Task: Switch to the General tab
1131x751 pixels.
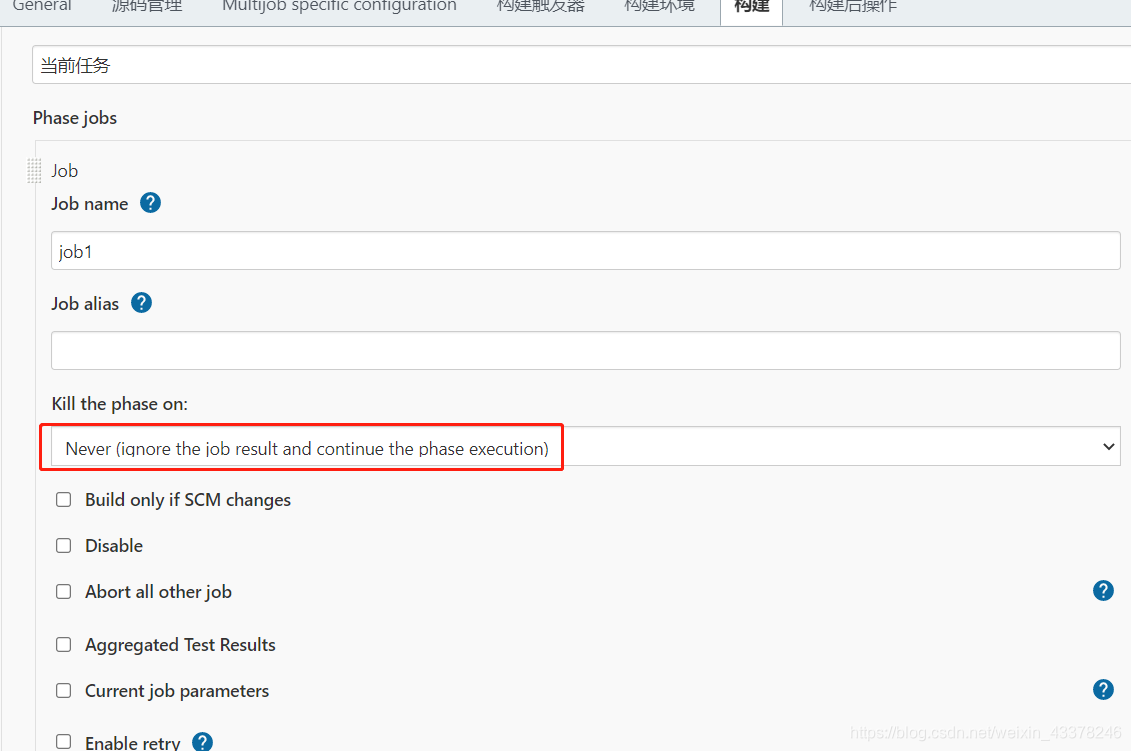Action: [x=42, y=6]
